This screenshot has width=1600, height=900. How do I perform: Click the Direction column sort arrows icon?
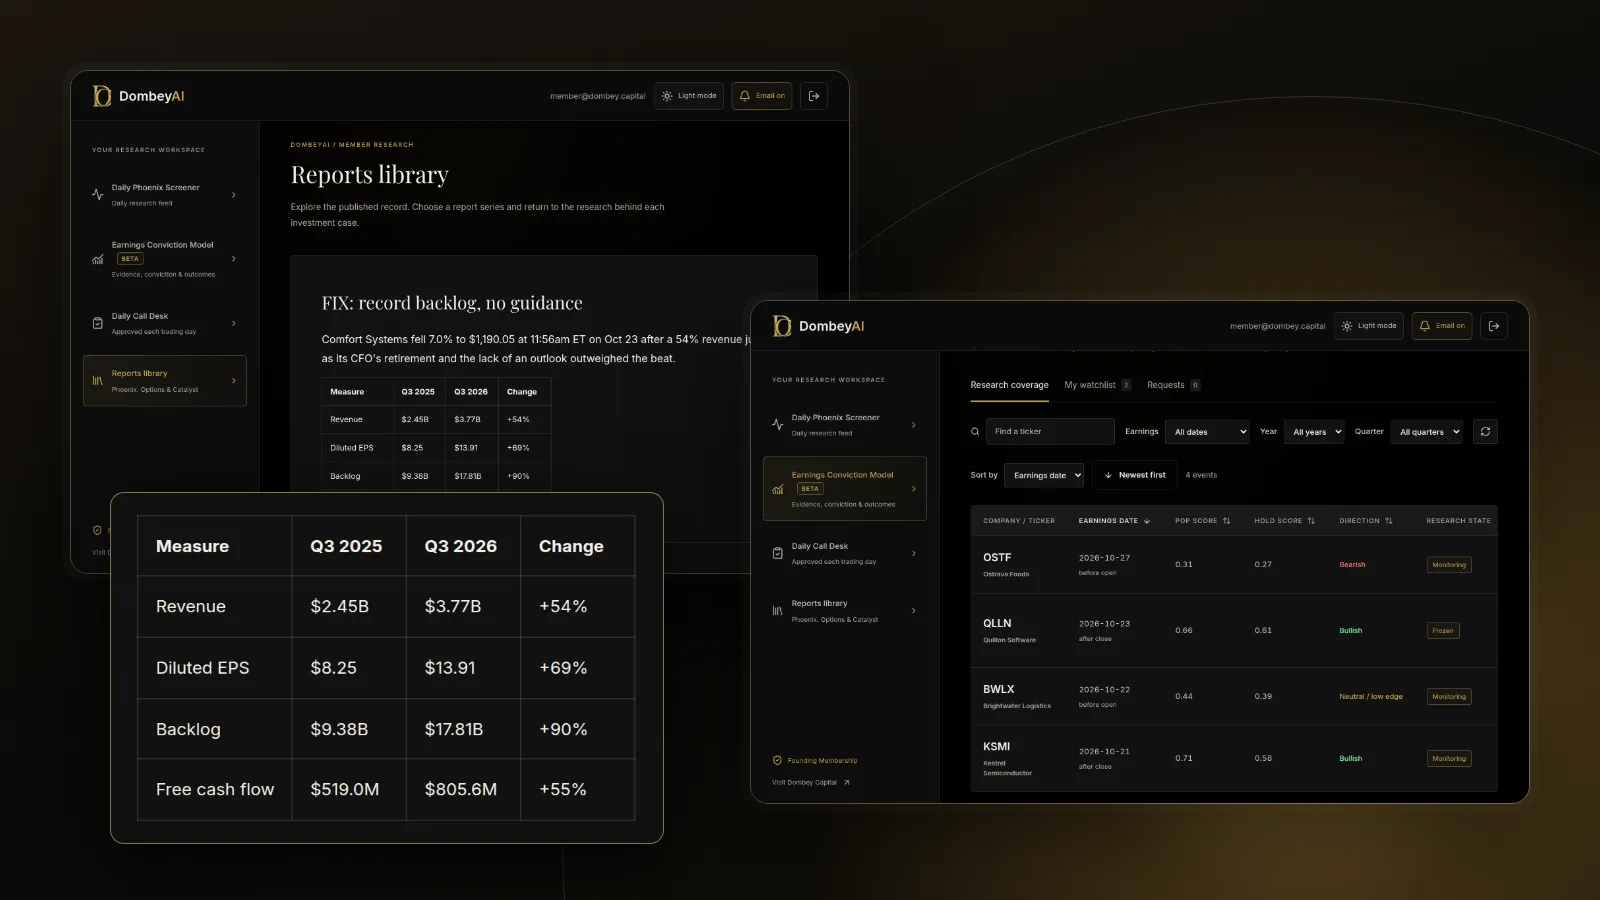click(x=1389, y=521)
